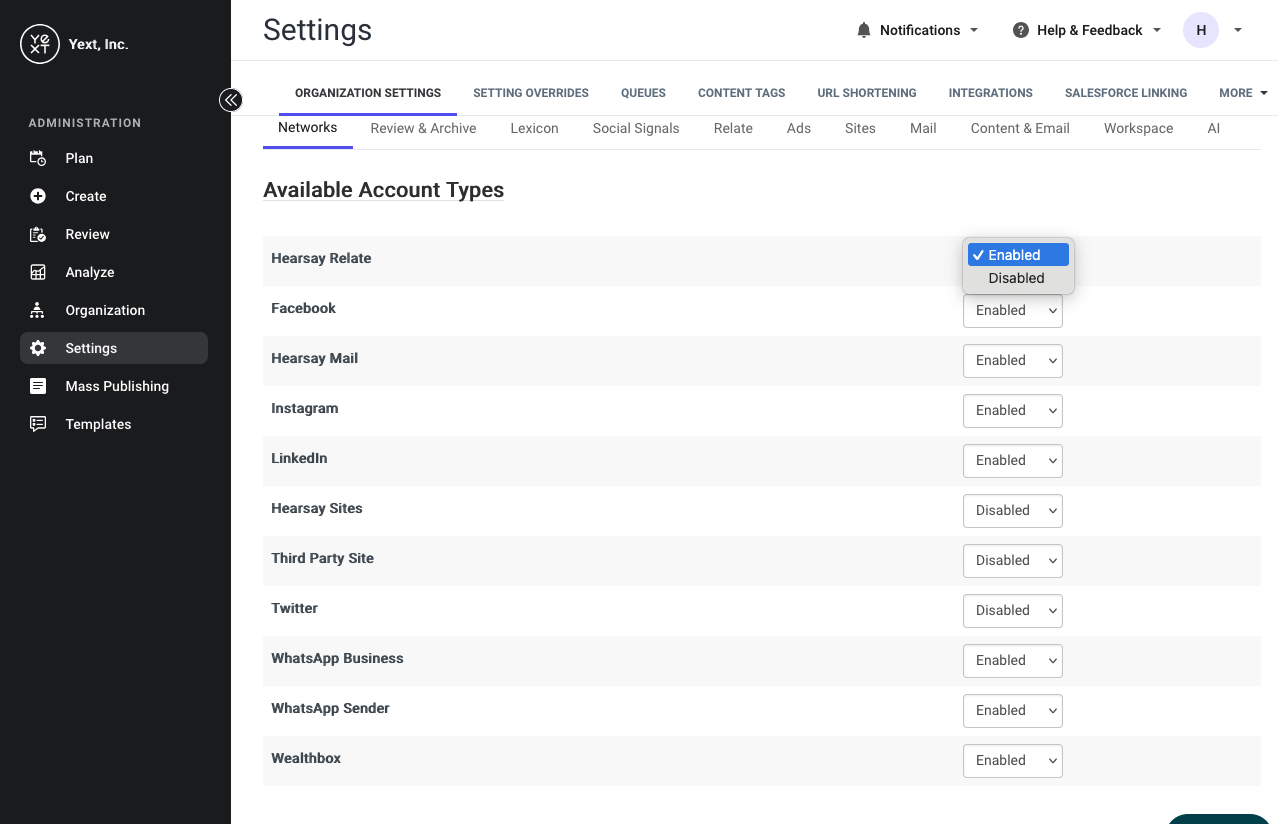
Task: Open the Wealthbox status dropdown
Action: pyautogui.click(x=1012, y=761)
